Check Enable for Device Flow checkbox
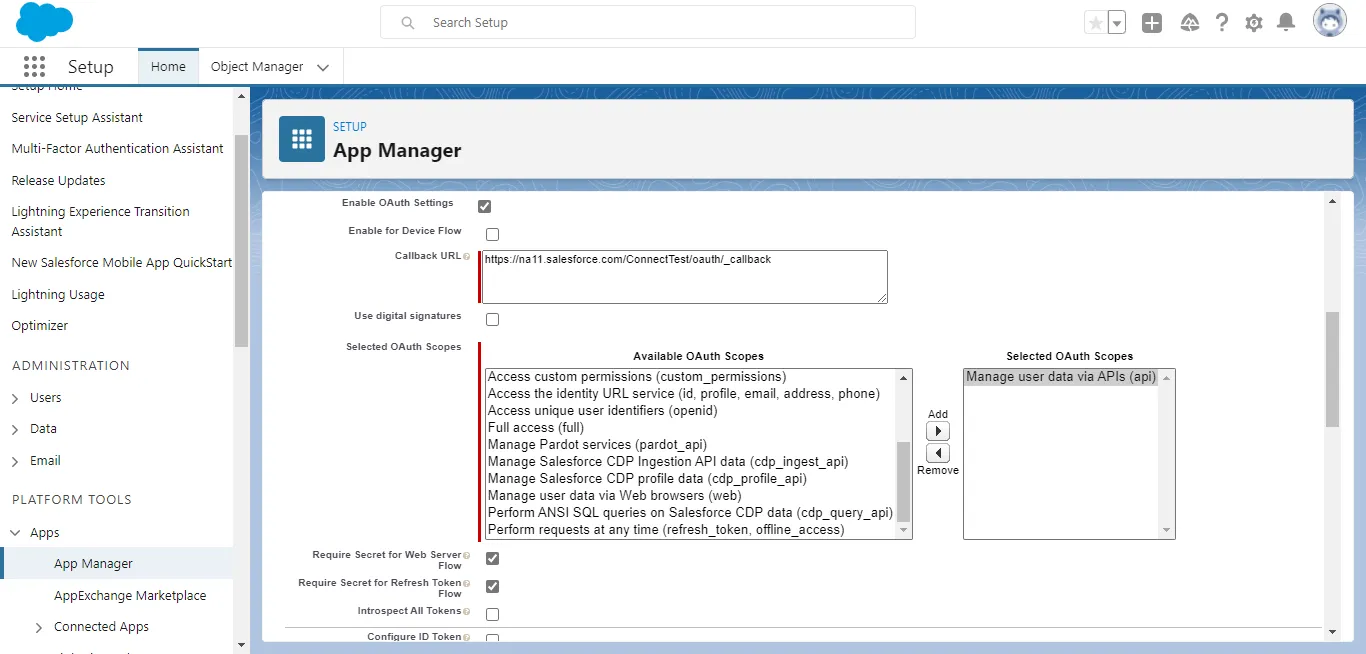 (493, 235)
